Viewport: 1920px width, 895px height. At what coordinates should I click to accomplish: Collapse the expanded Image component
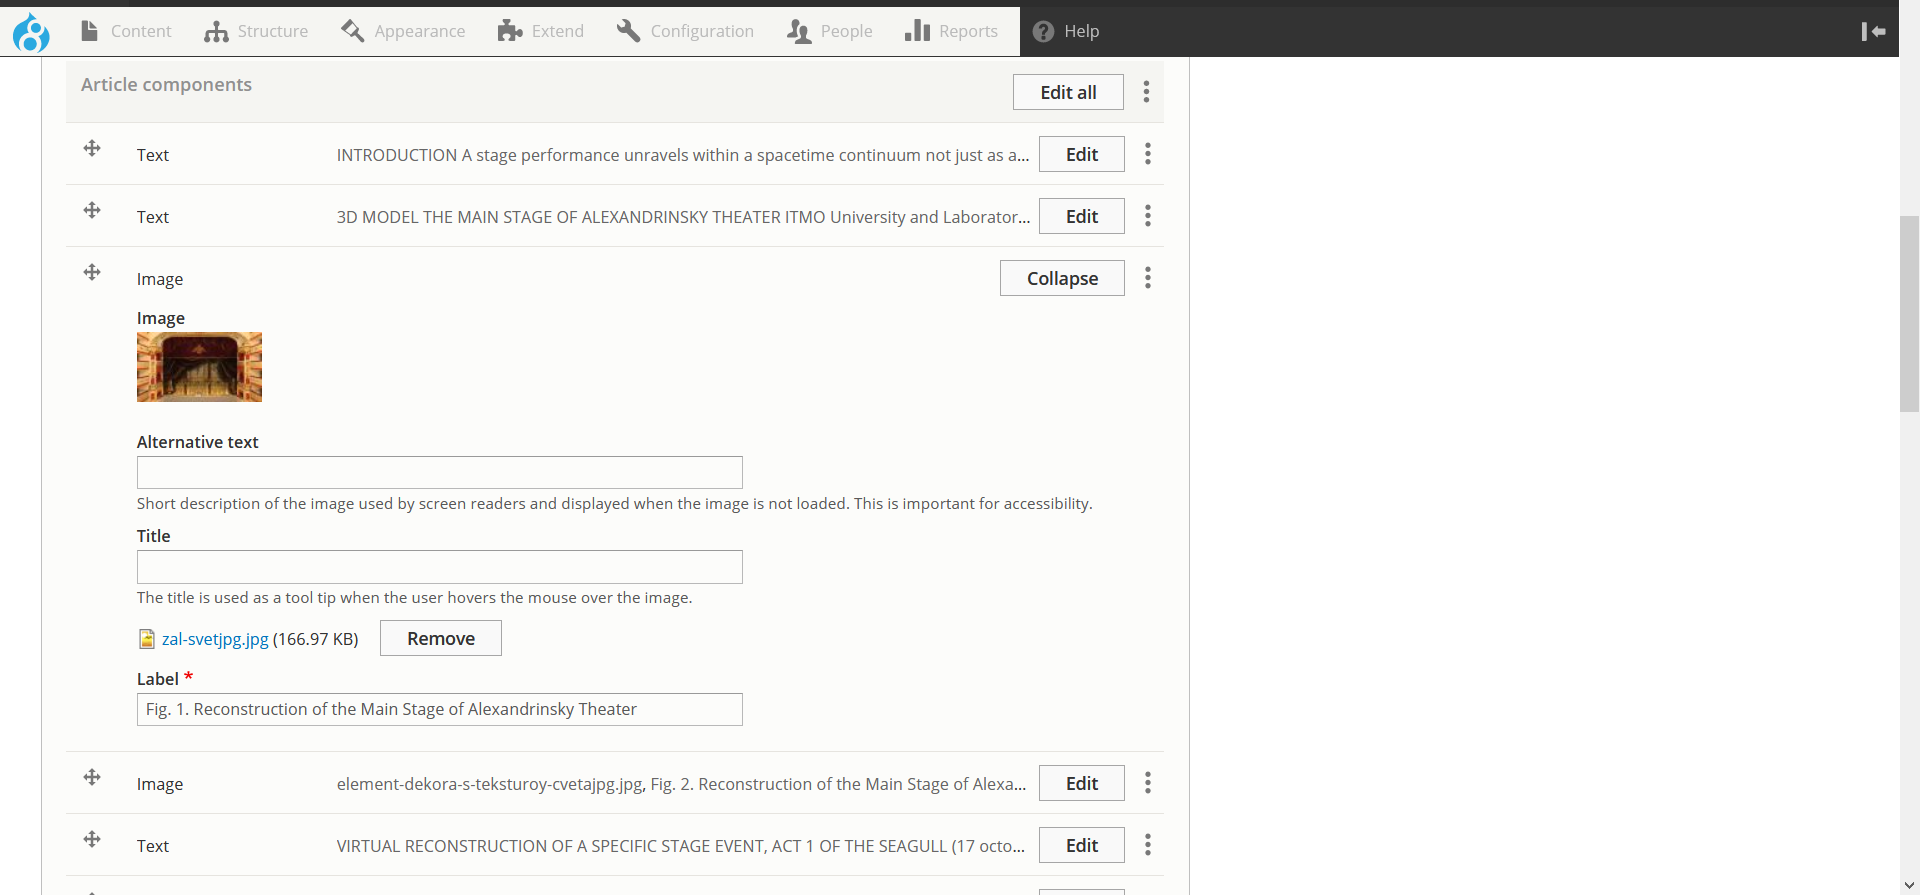(1061, 278)
